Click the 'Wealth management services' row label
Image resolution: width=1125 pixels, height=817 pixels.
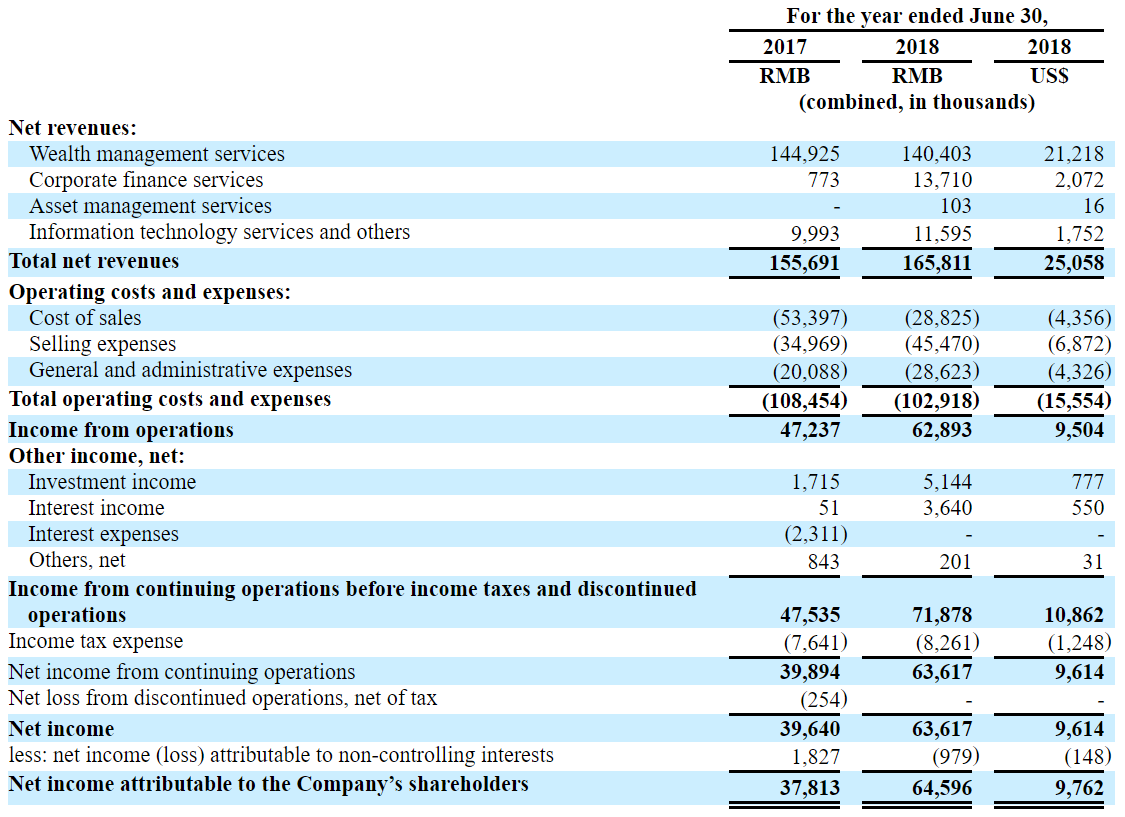point(157,154)
